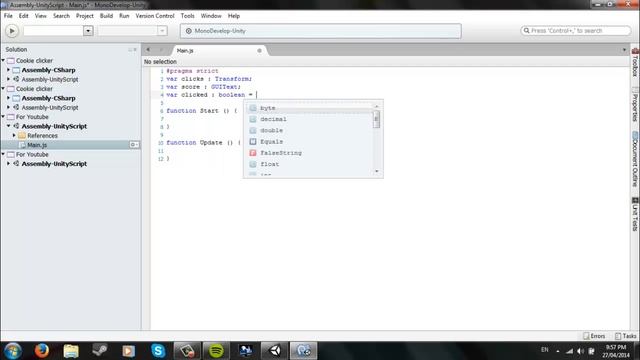Click the autocomplete scroll down arrow

pos(376,171)
